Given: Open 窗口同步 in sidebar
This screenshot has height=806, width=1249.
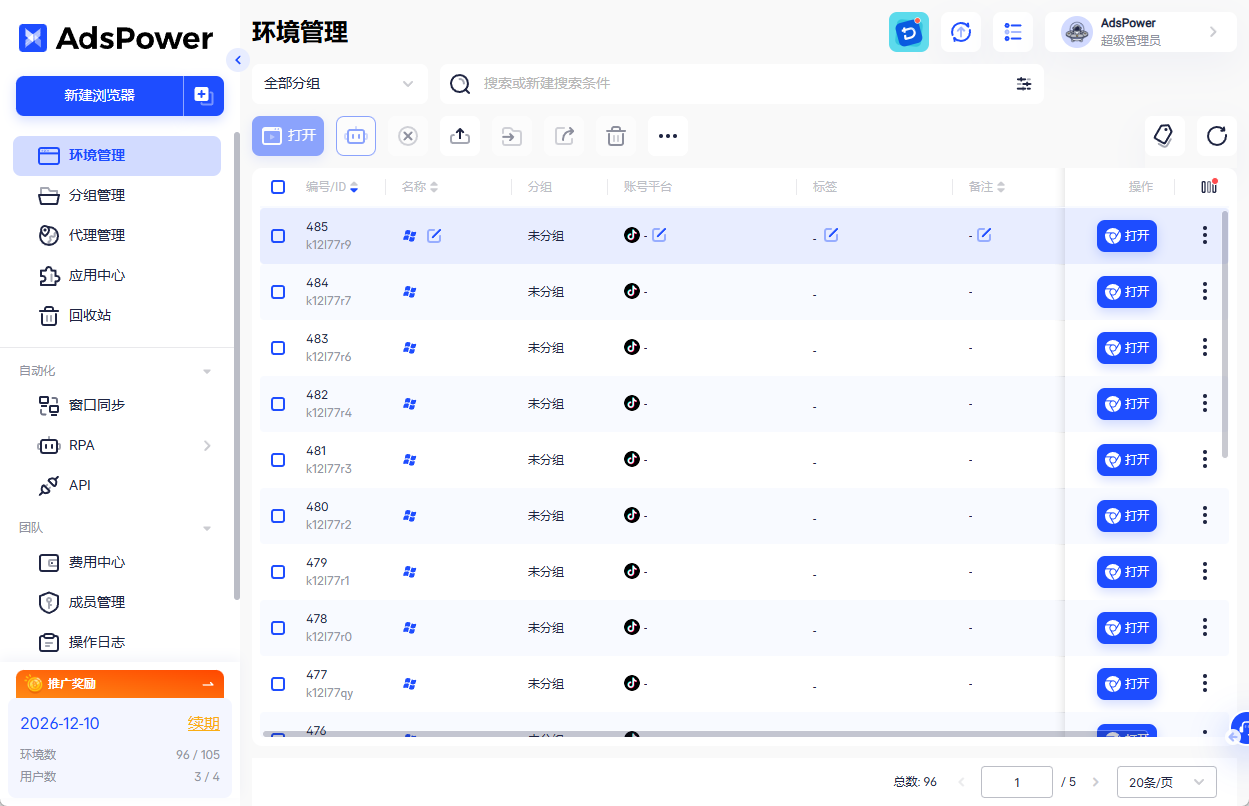Looking at the screenshot, I should click(x=117, y=405).
